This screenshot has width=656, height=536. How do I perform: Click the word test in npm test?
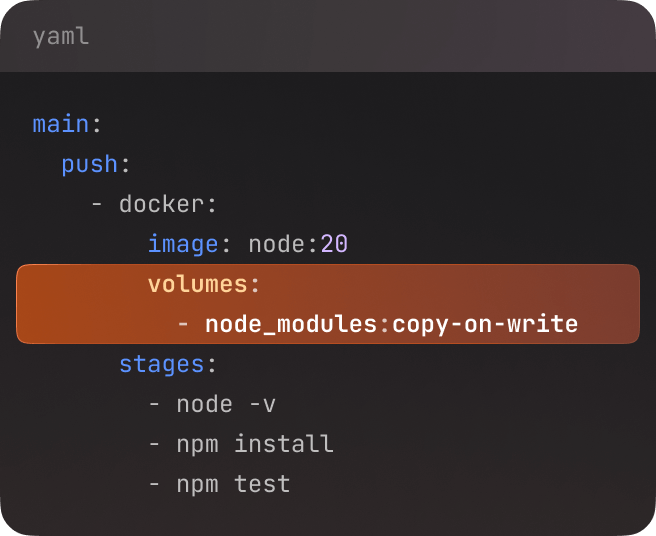tap(262, 484)
